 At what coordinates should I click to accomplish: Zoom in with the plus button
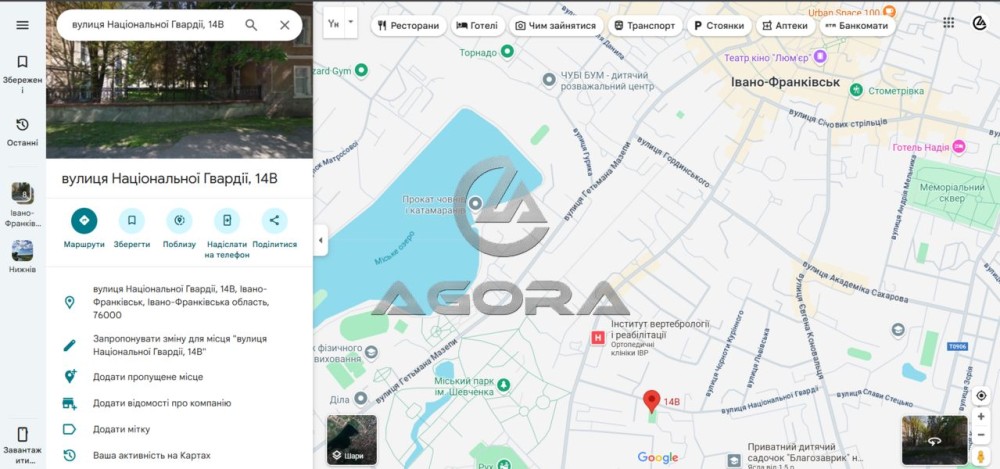click(981, 417)
